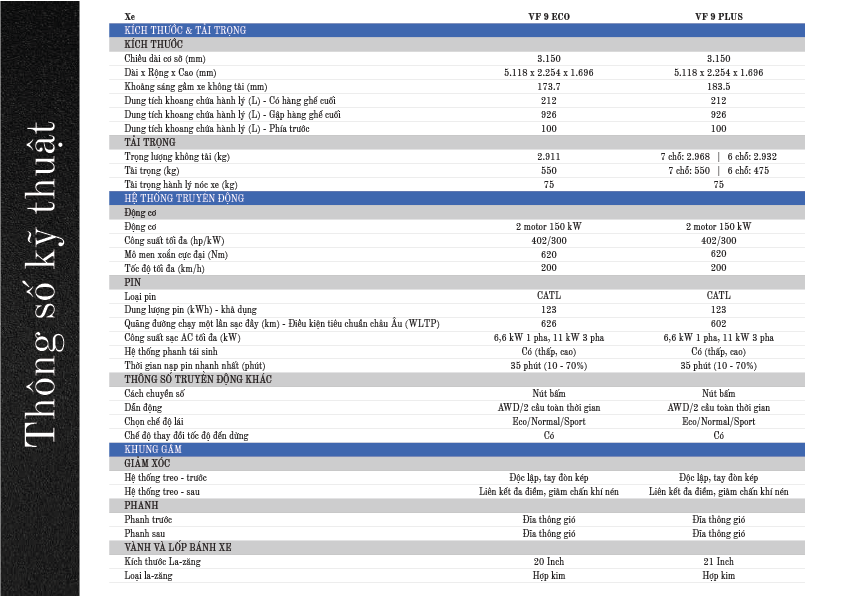Select the "KHUNG GẦM" blue section header
This screenshot has width=843, height=596.
pyautogui.click(x=152, y=450)
